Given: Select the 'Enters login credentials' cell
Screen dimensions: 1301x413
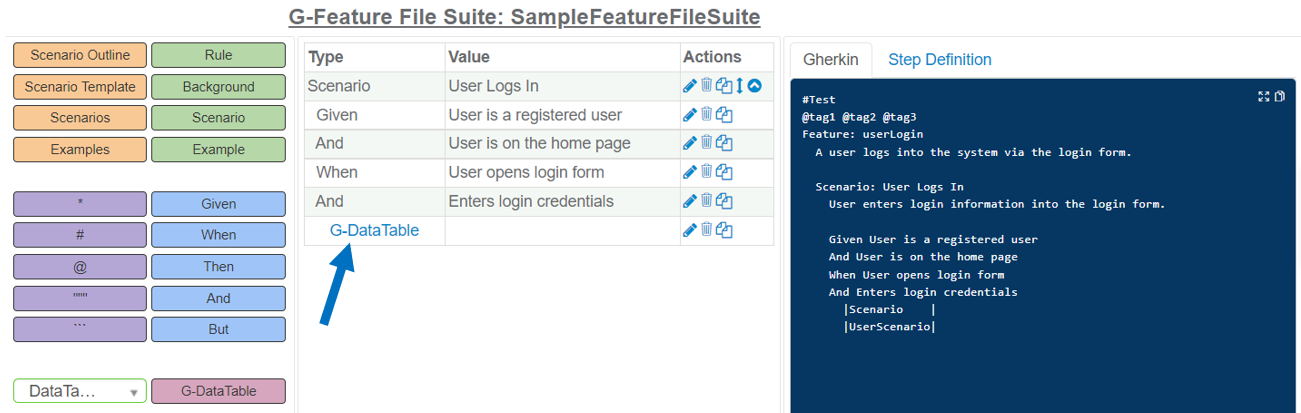Looking at the screenshot, I should click(561, 201).
